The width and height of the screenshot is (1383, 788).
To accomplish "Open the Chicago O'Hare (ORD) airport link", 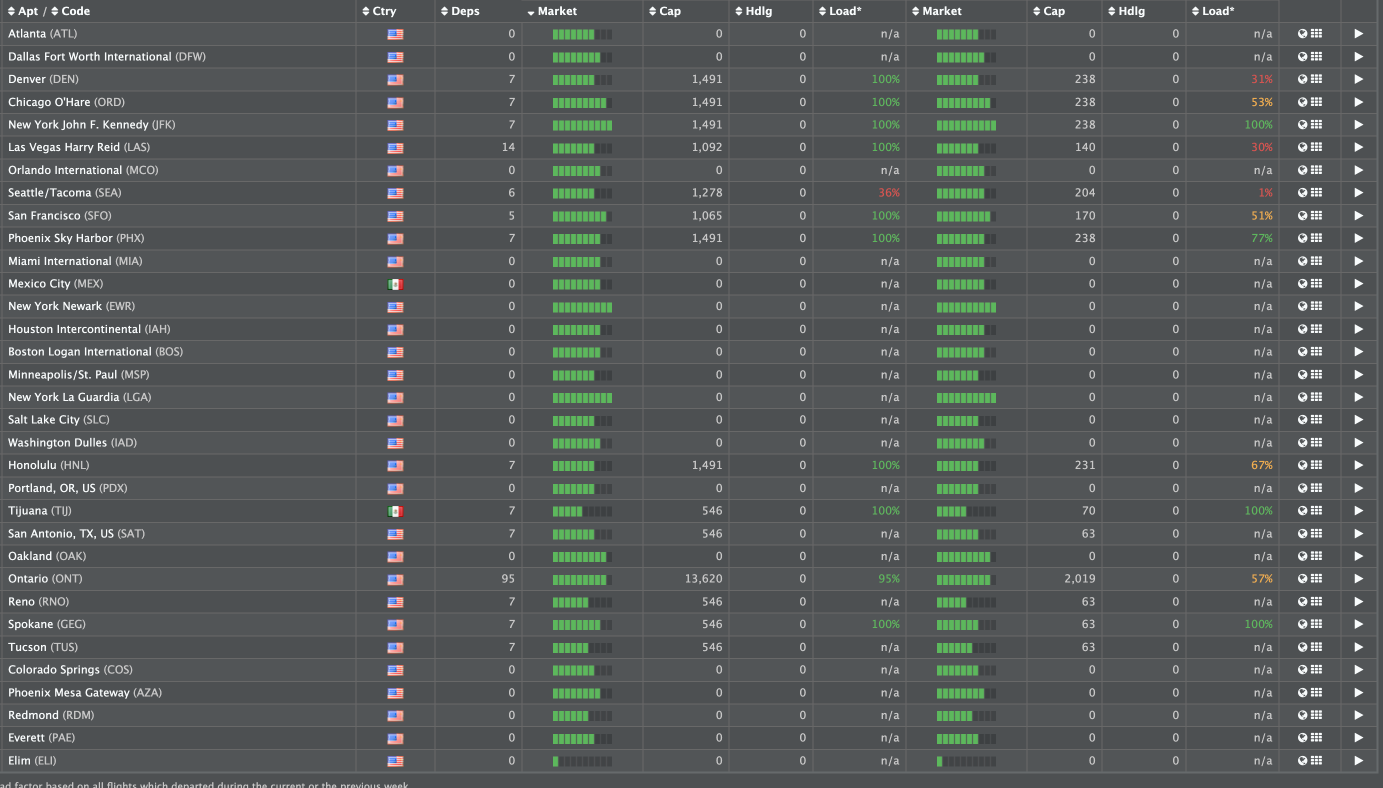I will coord(66,102).
